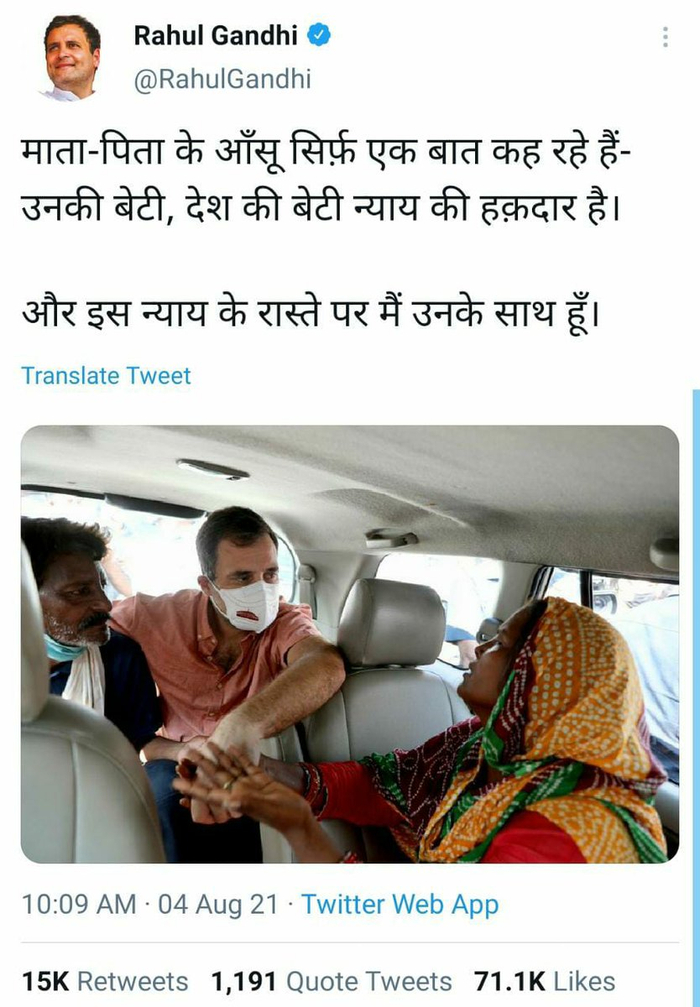The height and width of the screenshot is (1007, 700).
Task: Click the 1,191 quote count
Action: 244,981
